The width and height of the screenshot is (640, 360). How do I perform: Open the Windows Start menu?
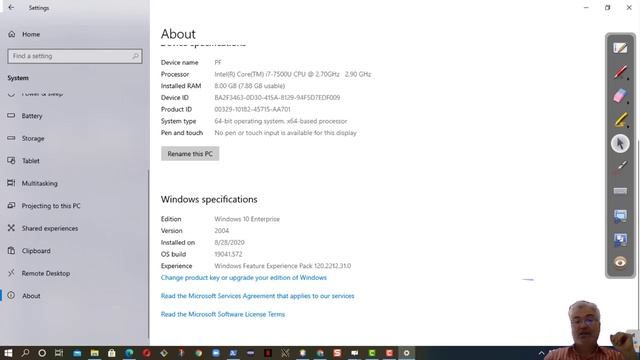8,353
